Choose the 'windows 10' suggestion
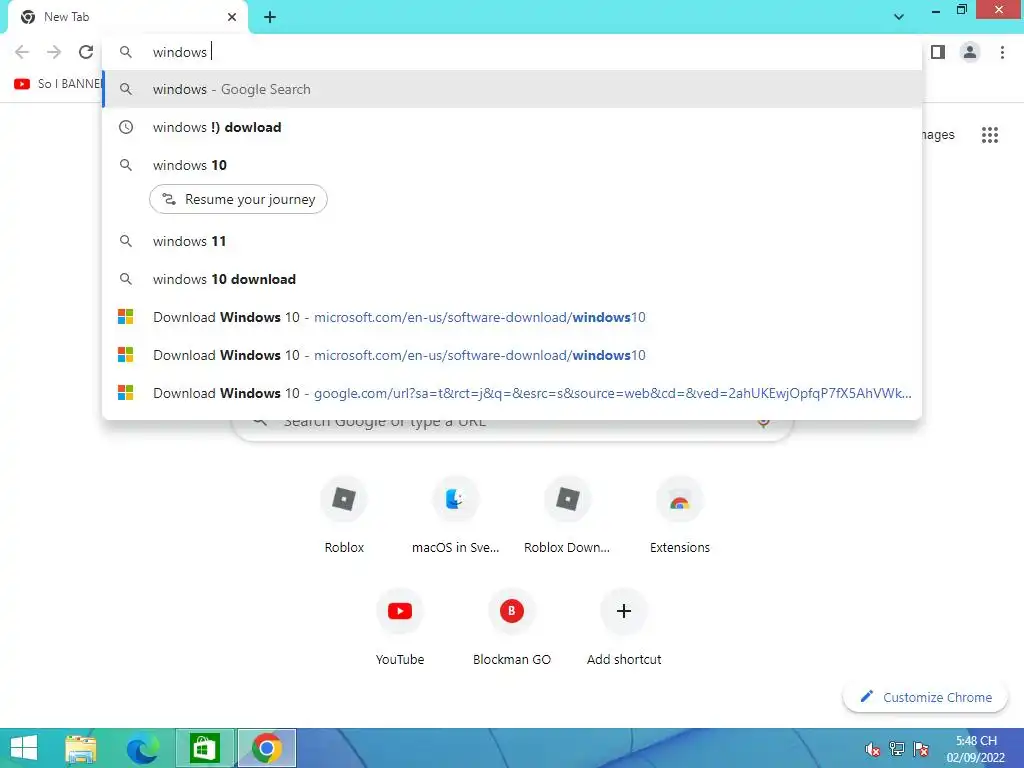1024x768 pixels. [x=512, y=165]
